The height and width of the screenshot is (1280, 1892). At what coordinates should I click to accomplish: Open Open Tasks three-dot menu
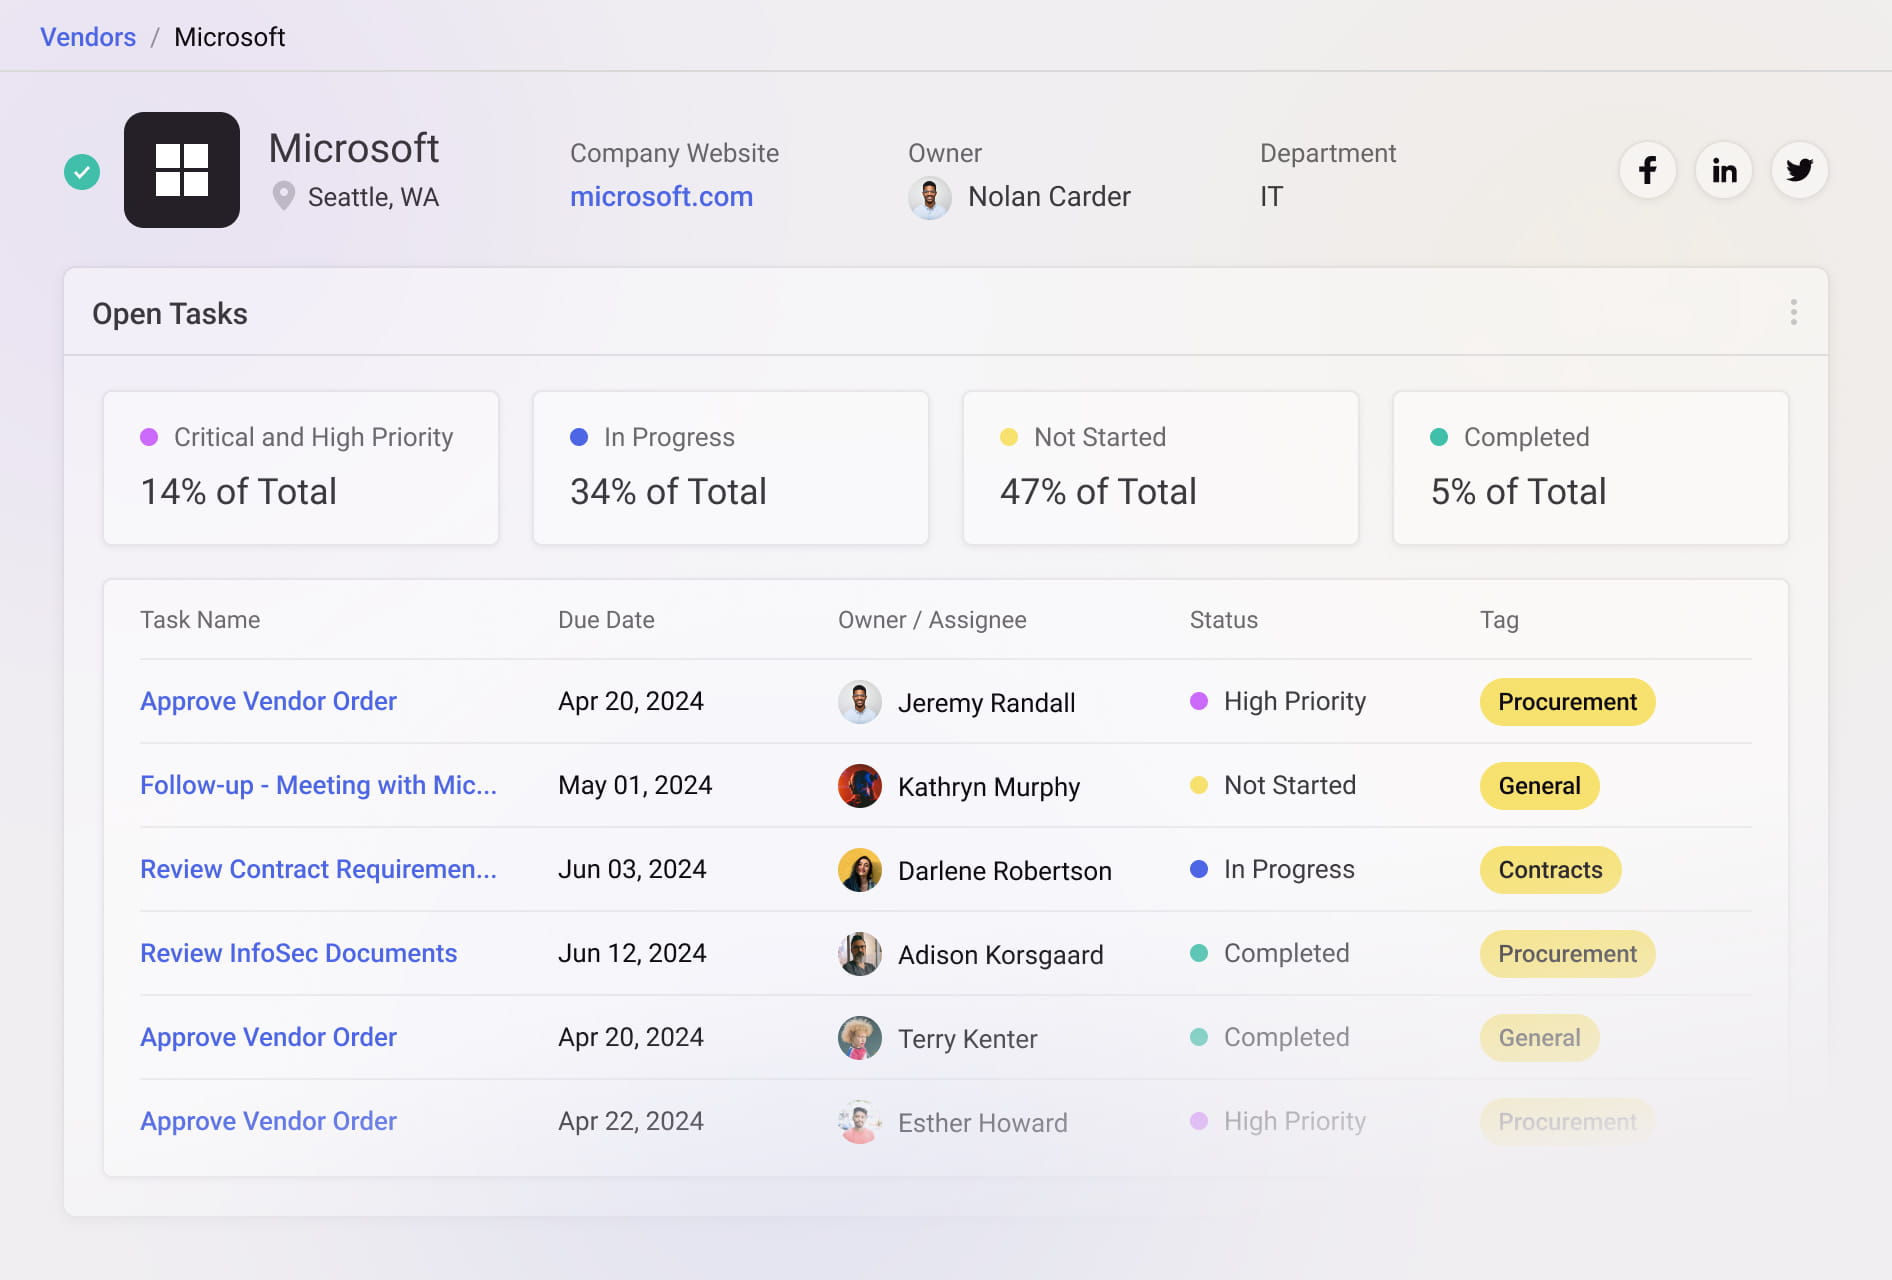[1793, 312]
